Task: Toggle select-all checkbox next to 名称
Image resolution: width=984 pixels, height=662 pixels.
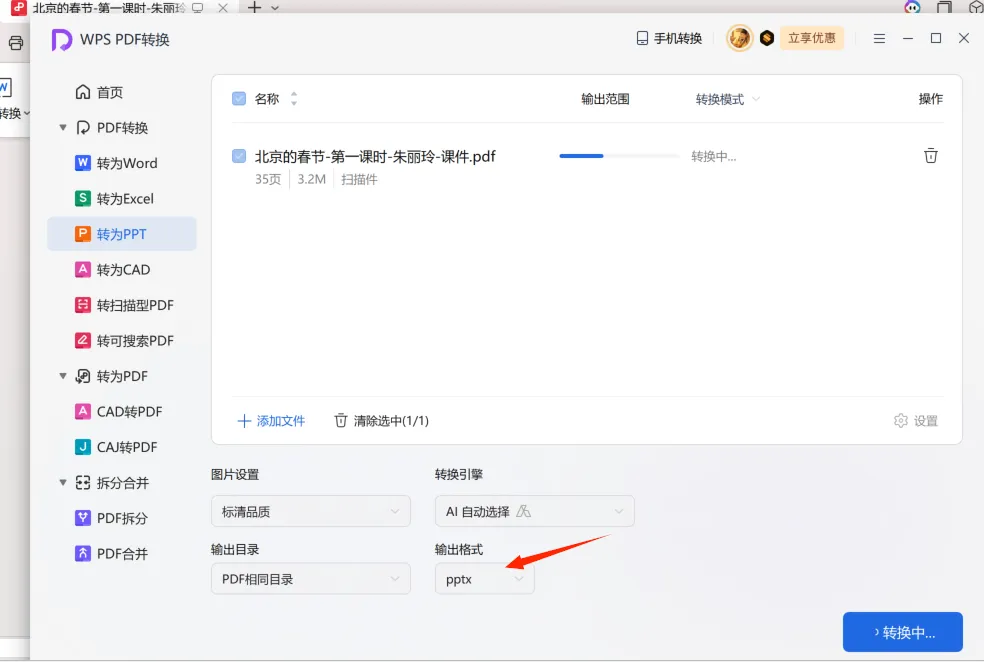Action: [239, 99]
